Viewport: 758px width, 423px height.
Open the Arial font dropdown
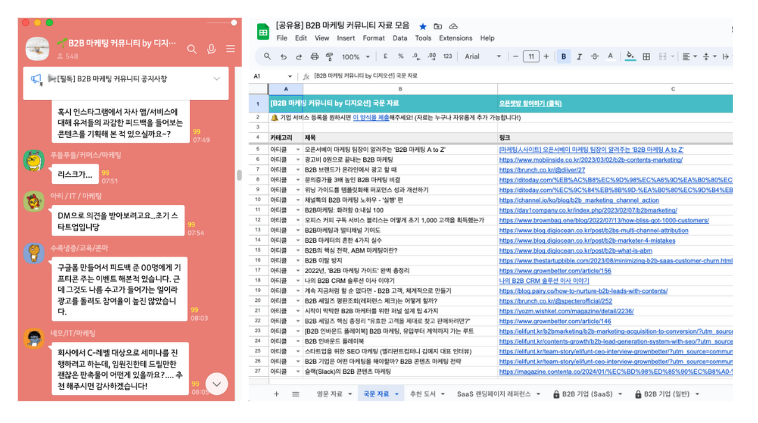[x=482, y=57]
